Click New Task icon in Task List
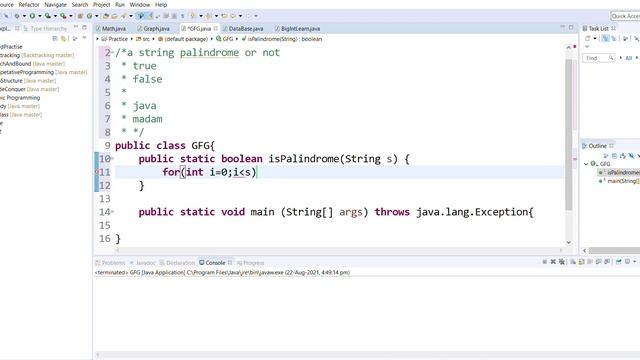This screenshot has width=640, height=360. pyautogui.click(x=588, y=38)
